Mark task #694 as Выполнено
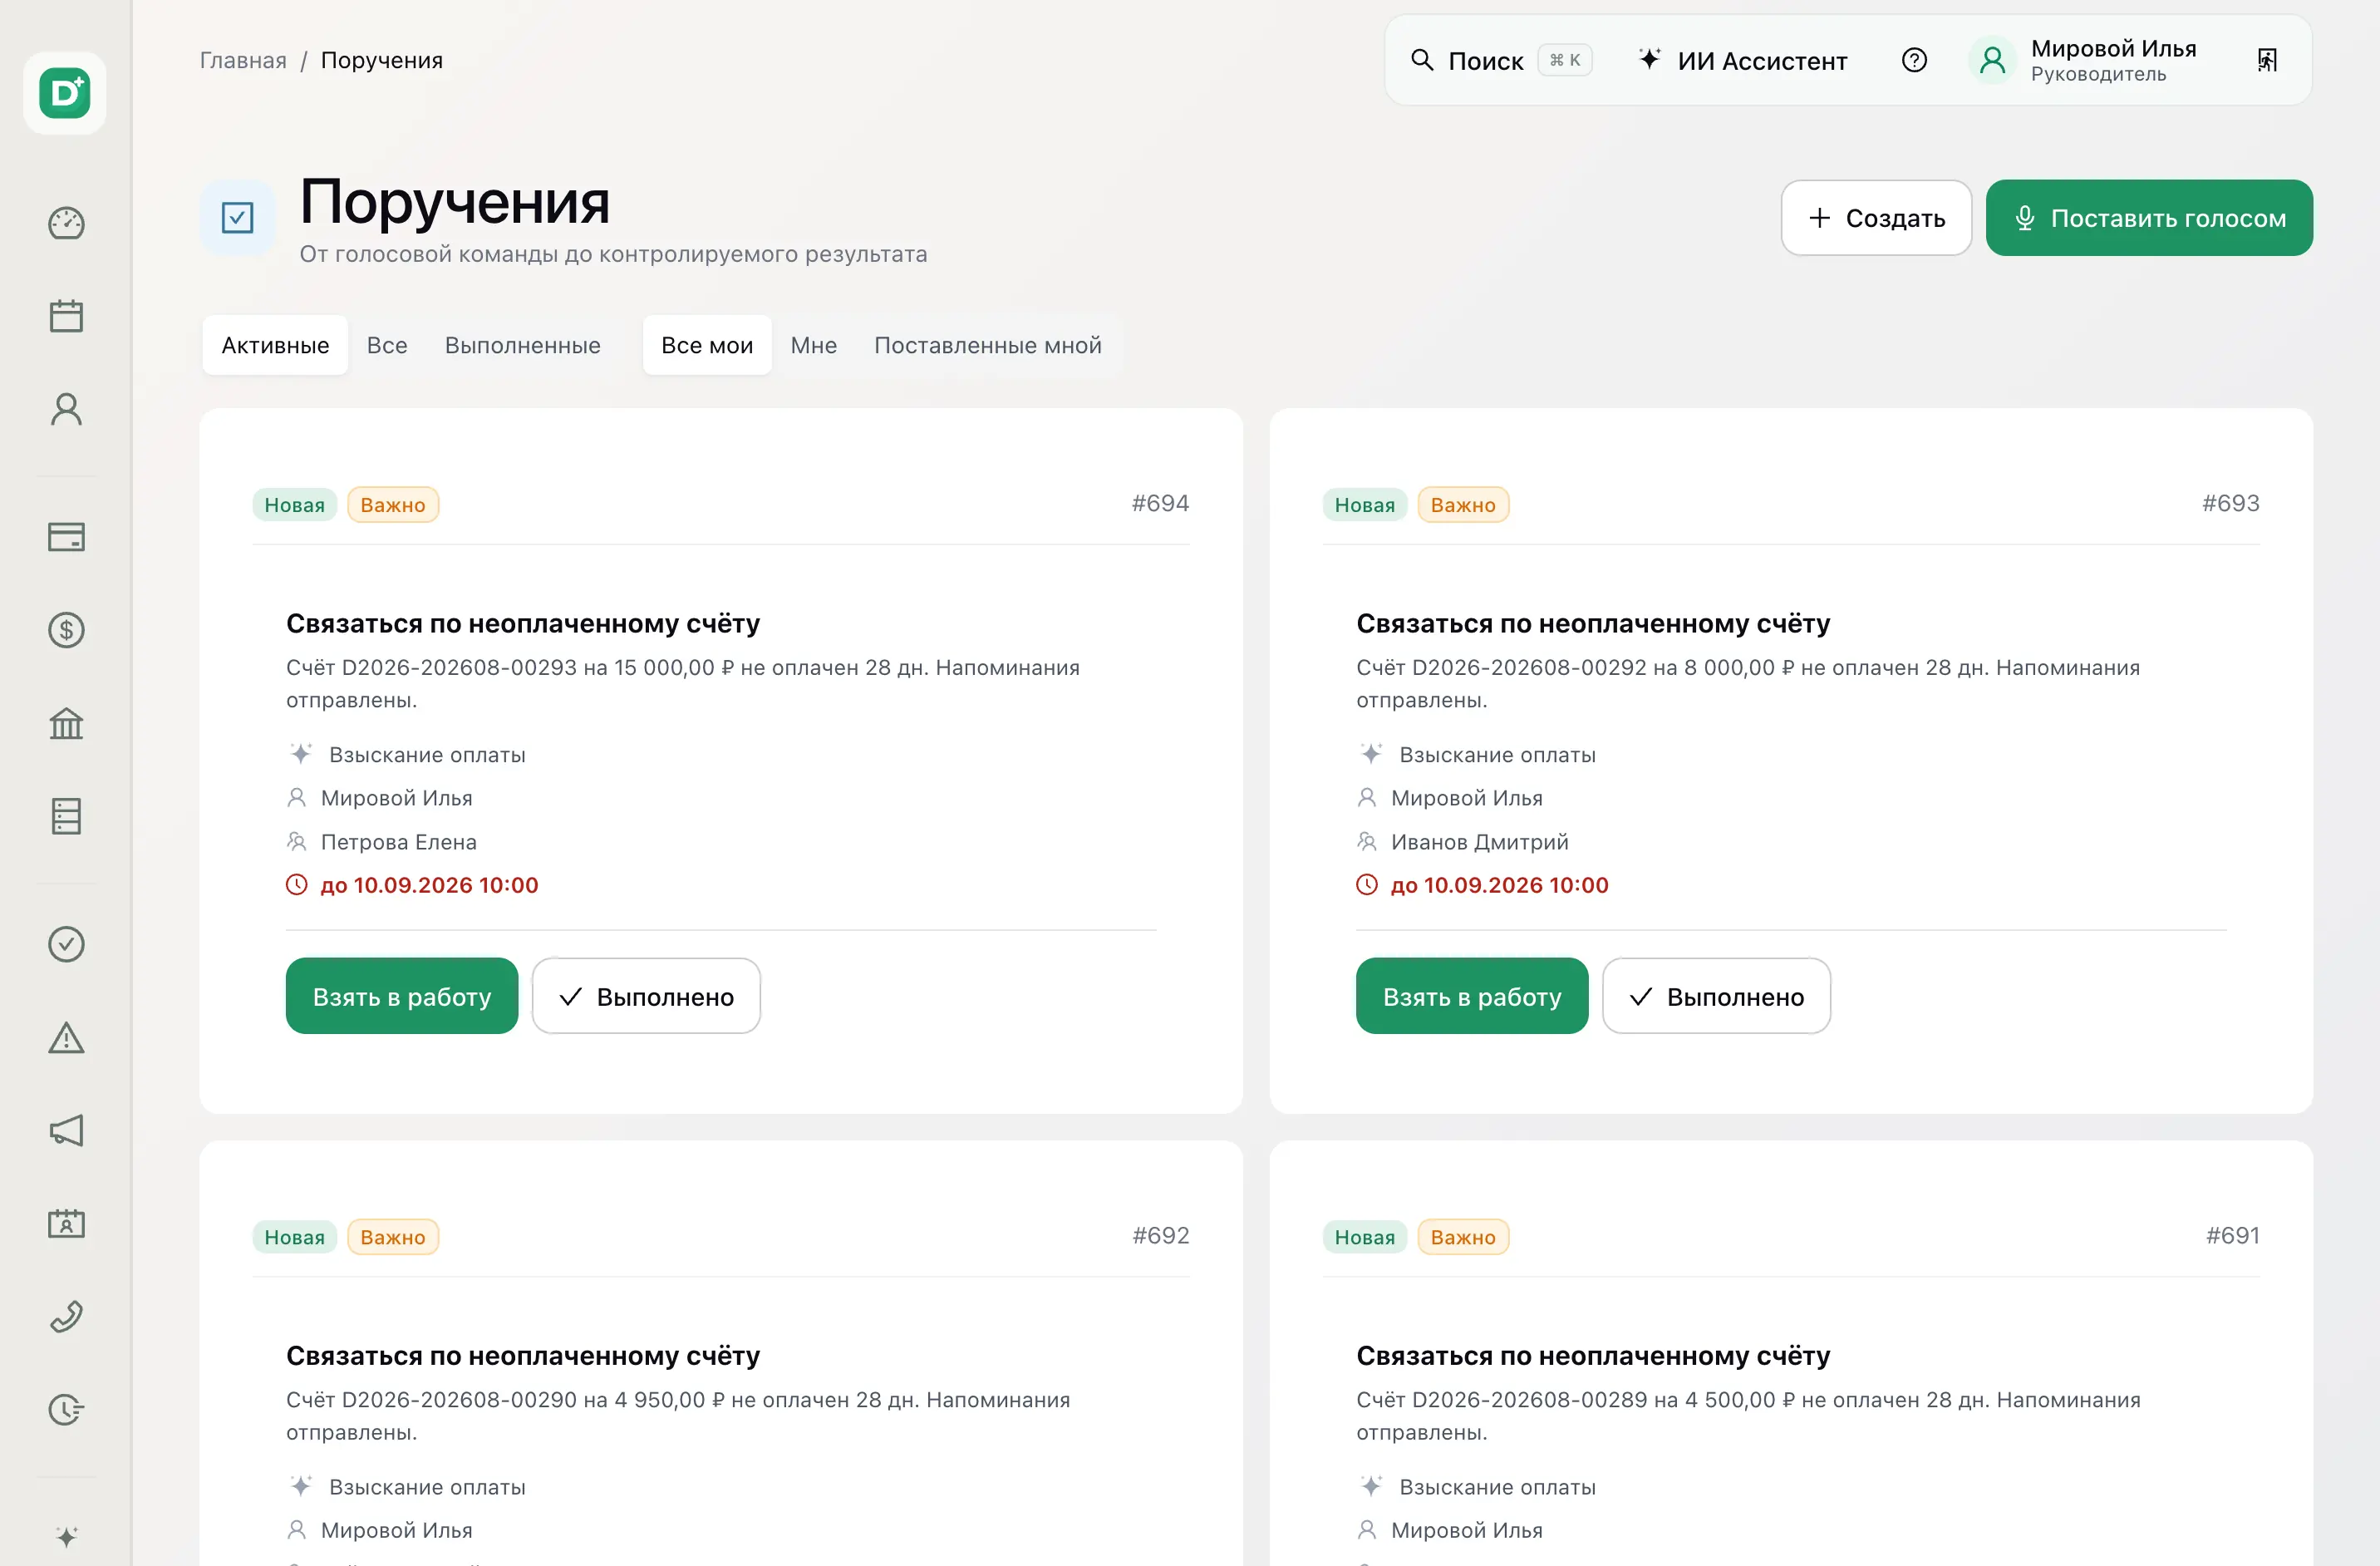This screenshot has width=2380, height=1566. click(646, 996)
